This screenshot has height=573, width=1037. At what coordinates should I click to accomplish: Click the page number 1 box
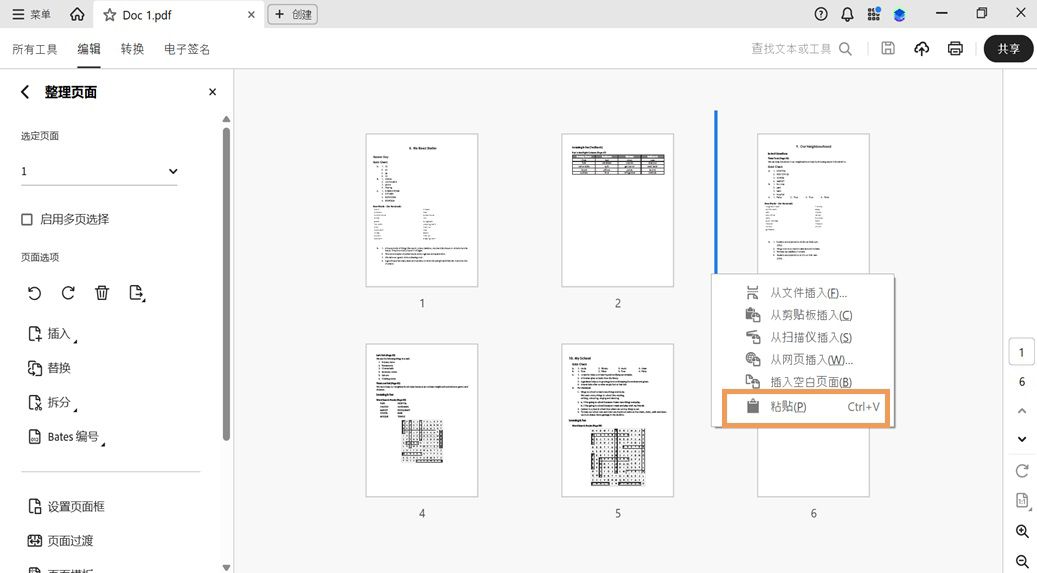[1021, 352]
